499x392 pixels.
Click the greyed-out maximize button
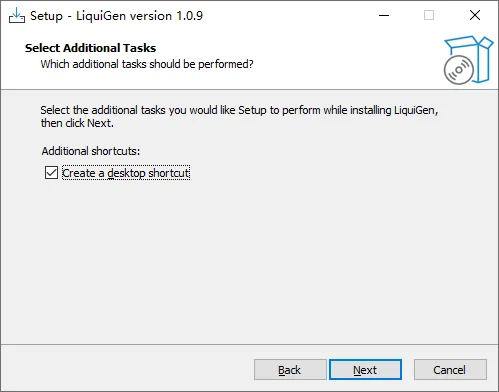pyautogui.click(x=429, y=15)
